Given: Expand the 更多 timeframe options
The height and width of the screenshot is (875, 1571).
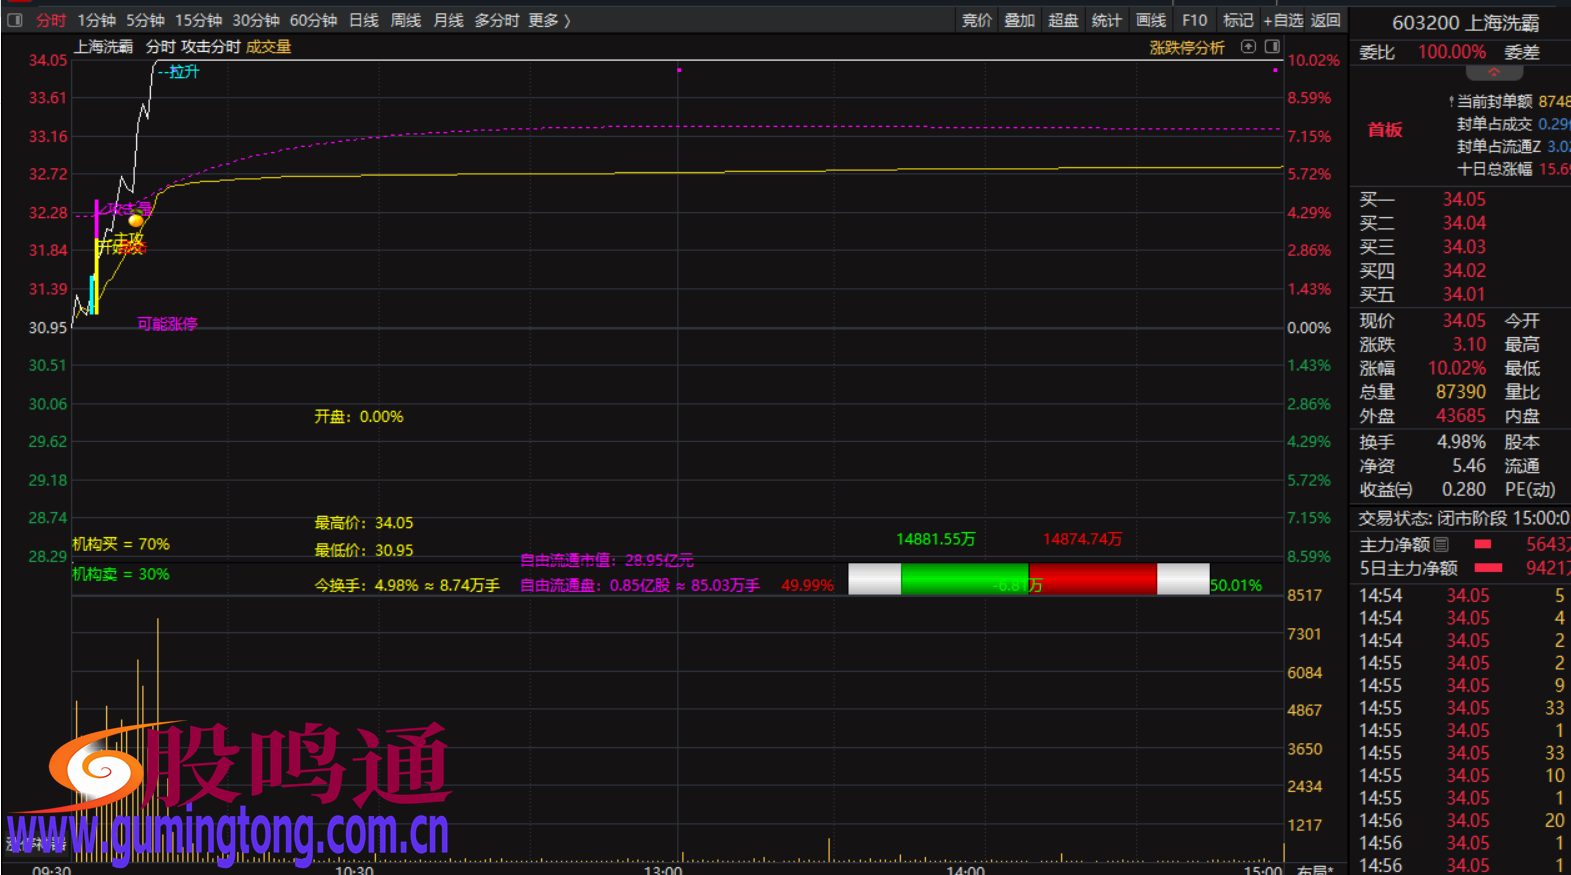Looking at the screenshot, I should [549, 20].
